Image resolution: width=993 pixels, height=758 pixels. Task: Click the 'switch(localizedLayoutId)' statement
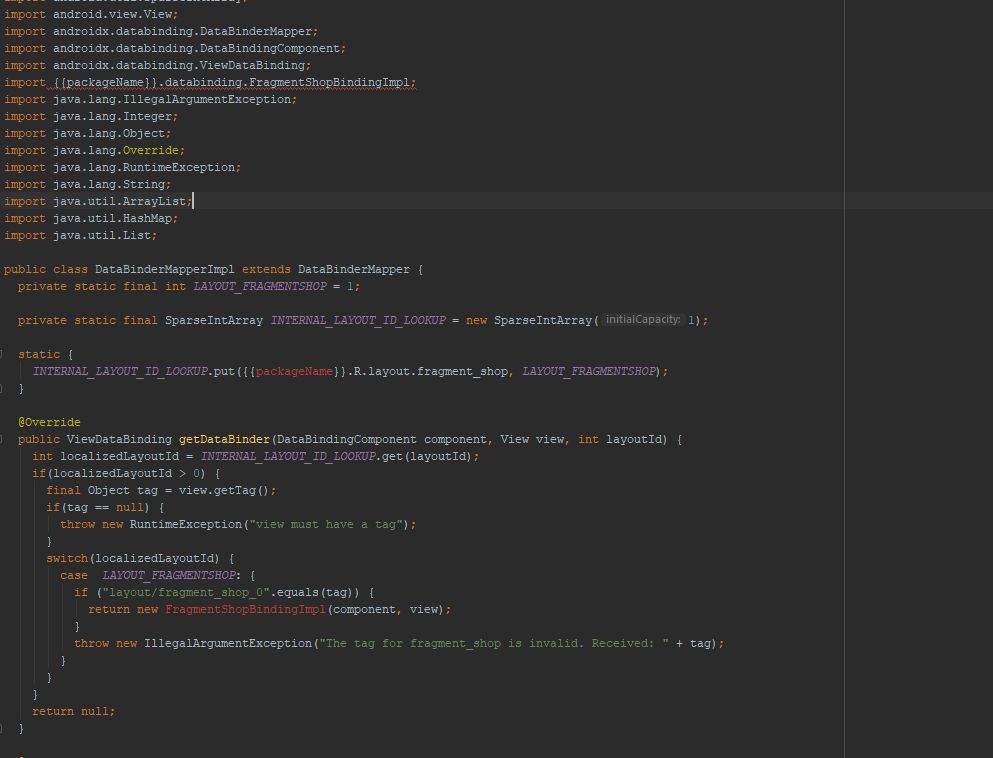click(133, 559)
